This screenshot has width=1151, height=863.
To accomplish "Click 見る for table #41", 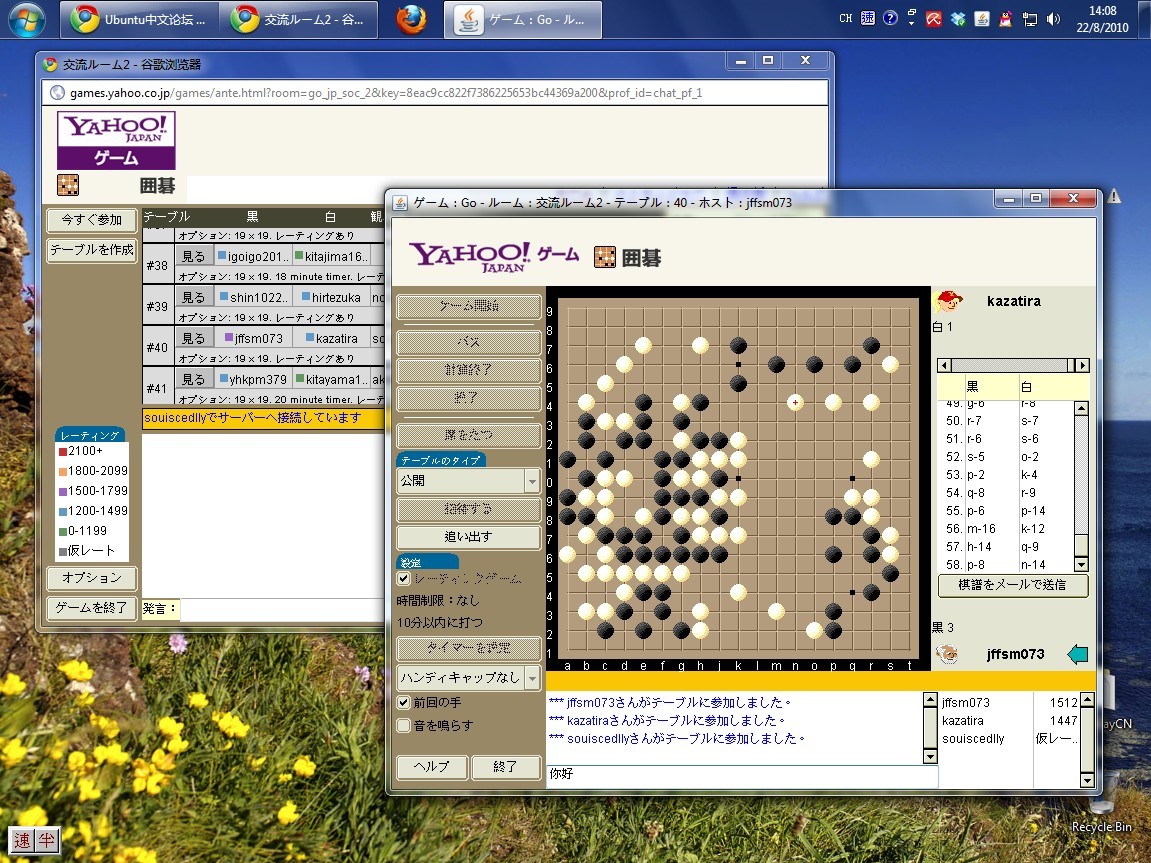I will 194,379.
